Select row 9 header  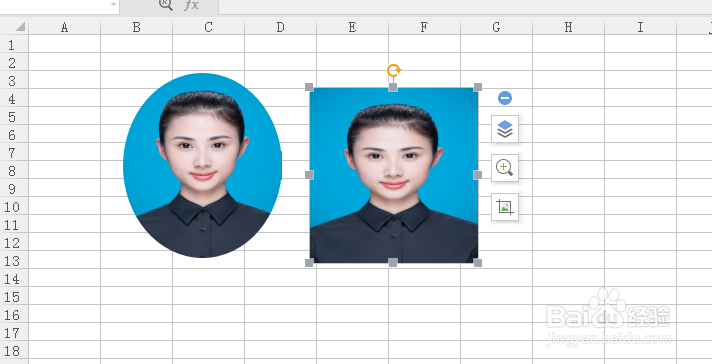(14, 188)
